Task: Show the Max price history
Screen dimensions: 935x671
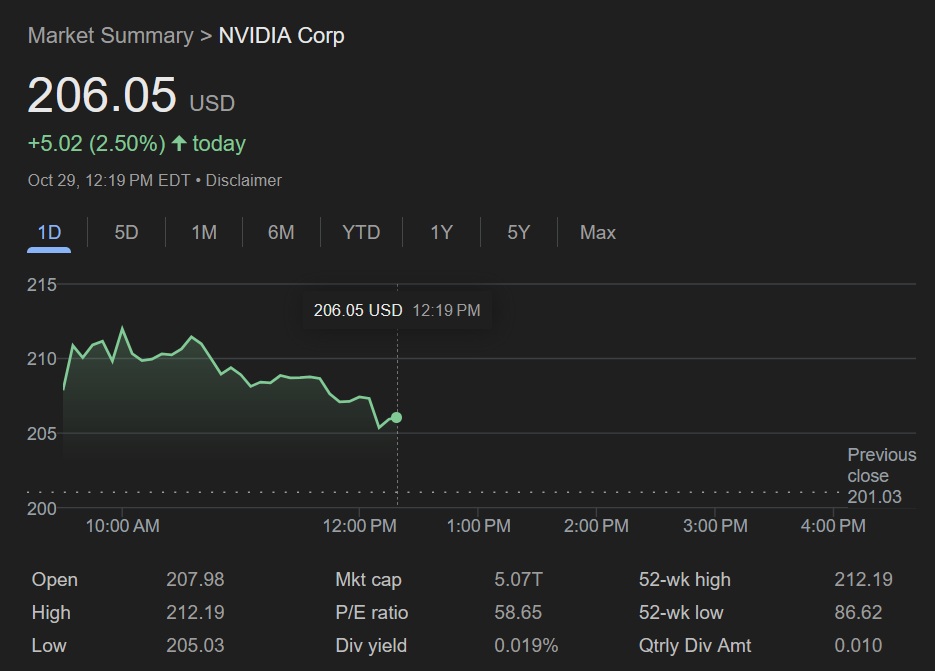Action: pyautogui.click(x=597, y=233)
